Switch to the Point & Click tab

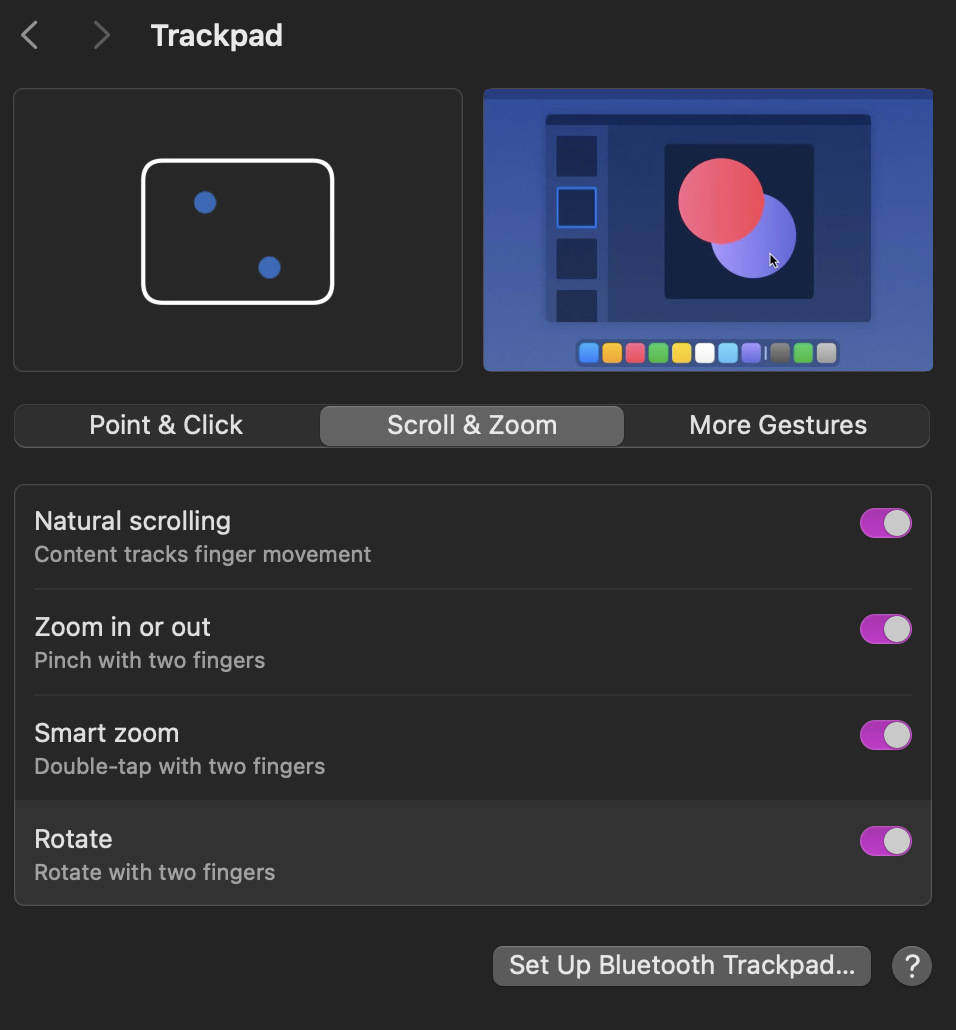click(x=166, y=425)
